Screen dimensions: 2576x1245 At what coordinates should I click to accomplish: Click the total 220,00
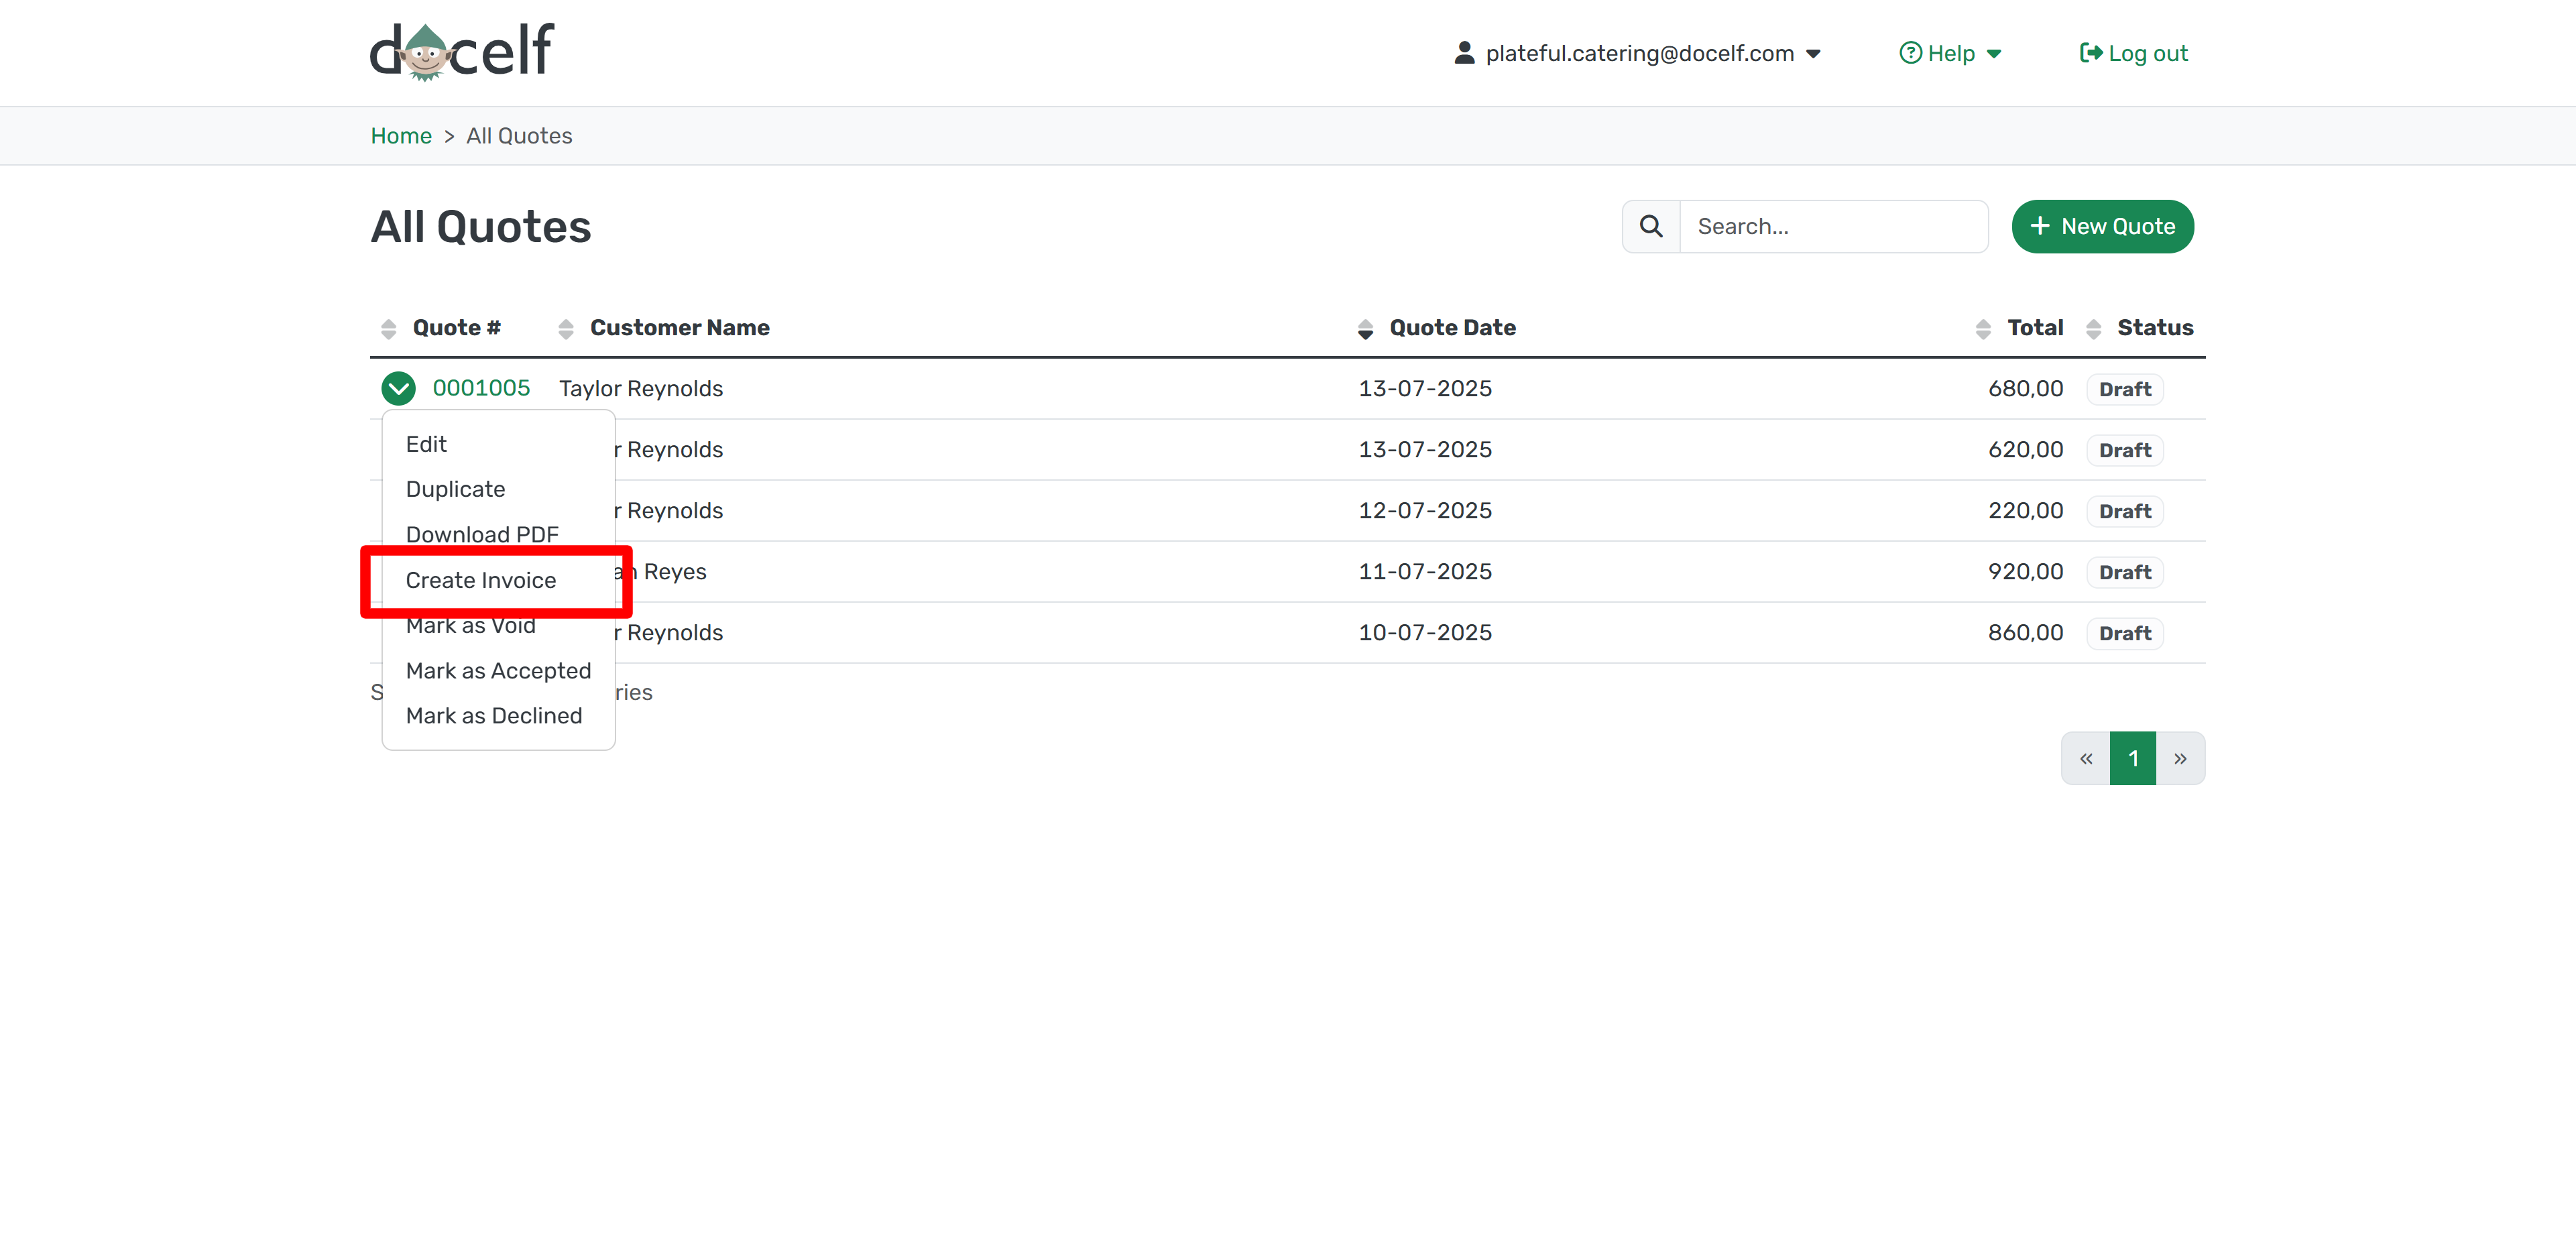pos(2025,511)
